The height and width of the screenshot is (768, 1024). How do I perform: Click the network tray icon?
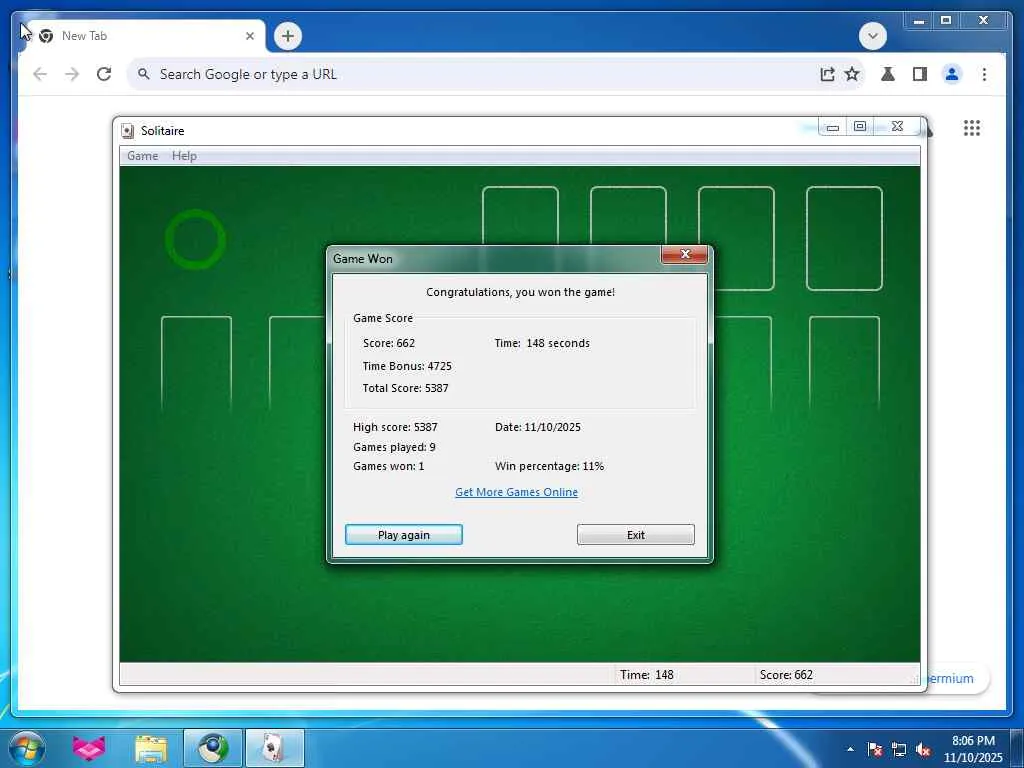point(899,749)
